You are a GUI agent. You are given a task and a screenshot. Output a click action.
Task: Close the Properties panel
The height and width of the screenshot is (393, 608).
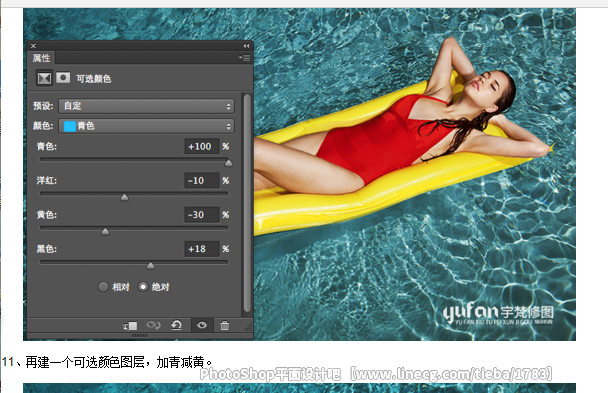[x=33, y=46]
